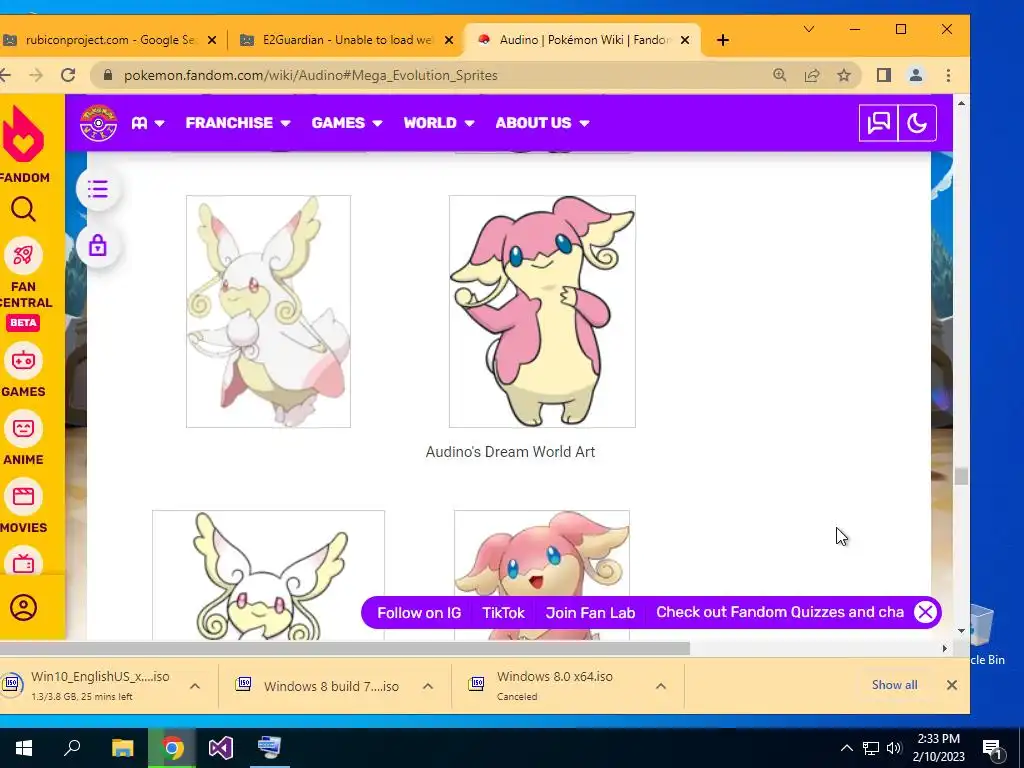1024x768 pixels.
Task: Open the tab search chevron
Action: click(808, 29)
